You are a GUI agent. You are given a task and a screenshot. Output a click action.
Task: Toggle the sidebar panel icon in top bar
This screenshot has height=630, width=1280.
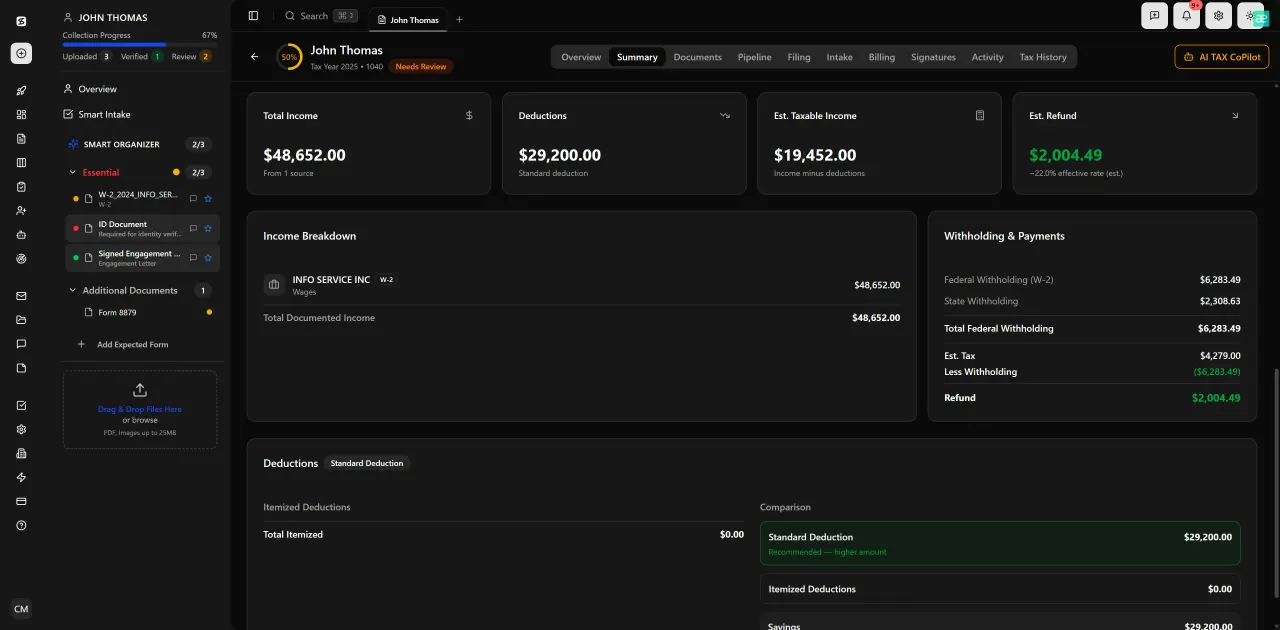click(x=253, y=16)
